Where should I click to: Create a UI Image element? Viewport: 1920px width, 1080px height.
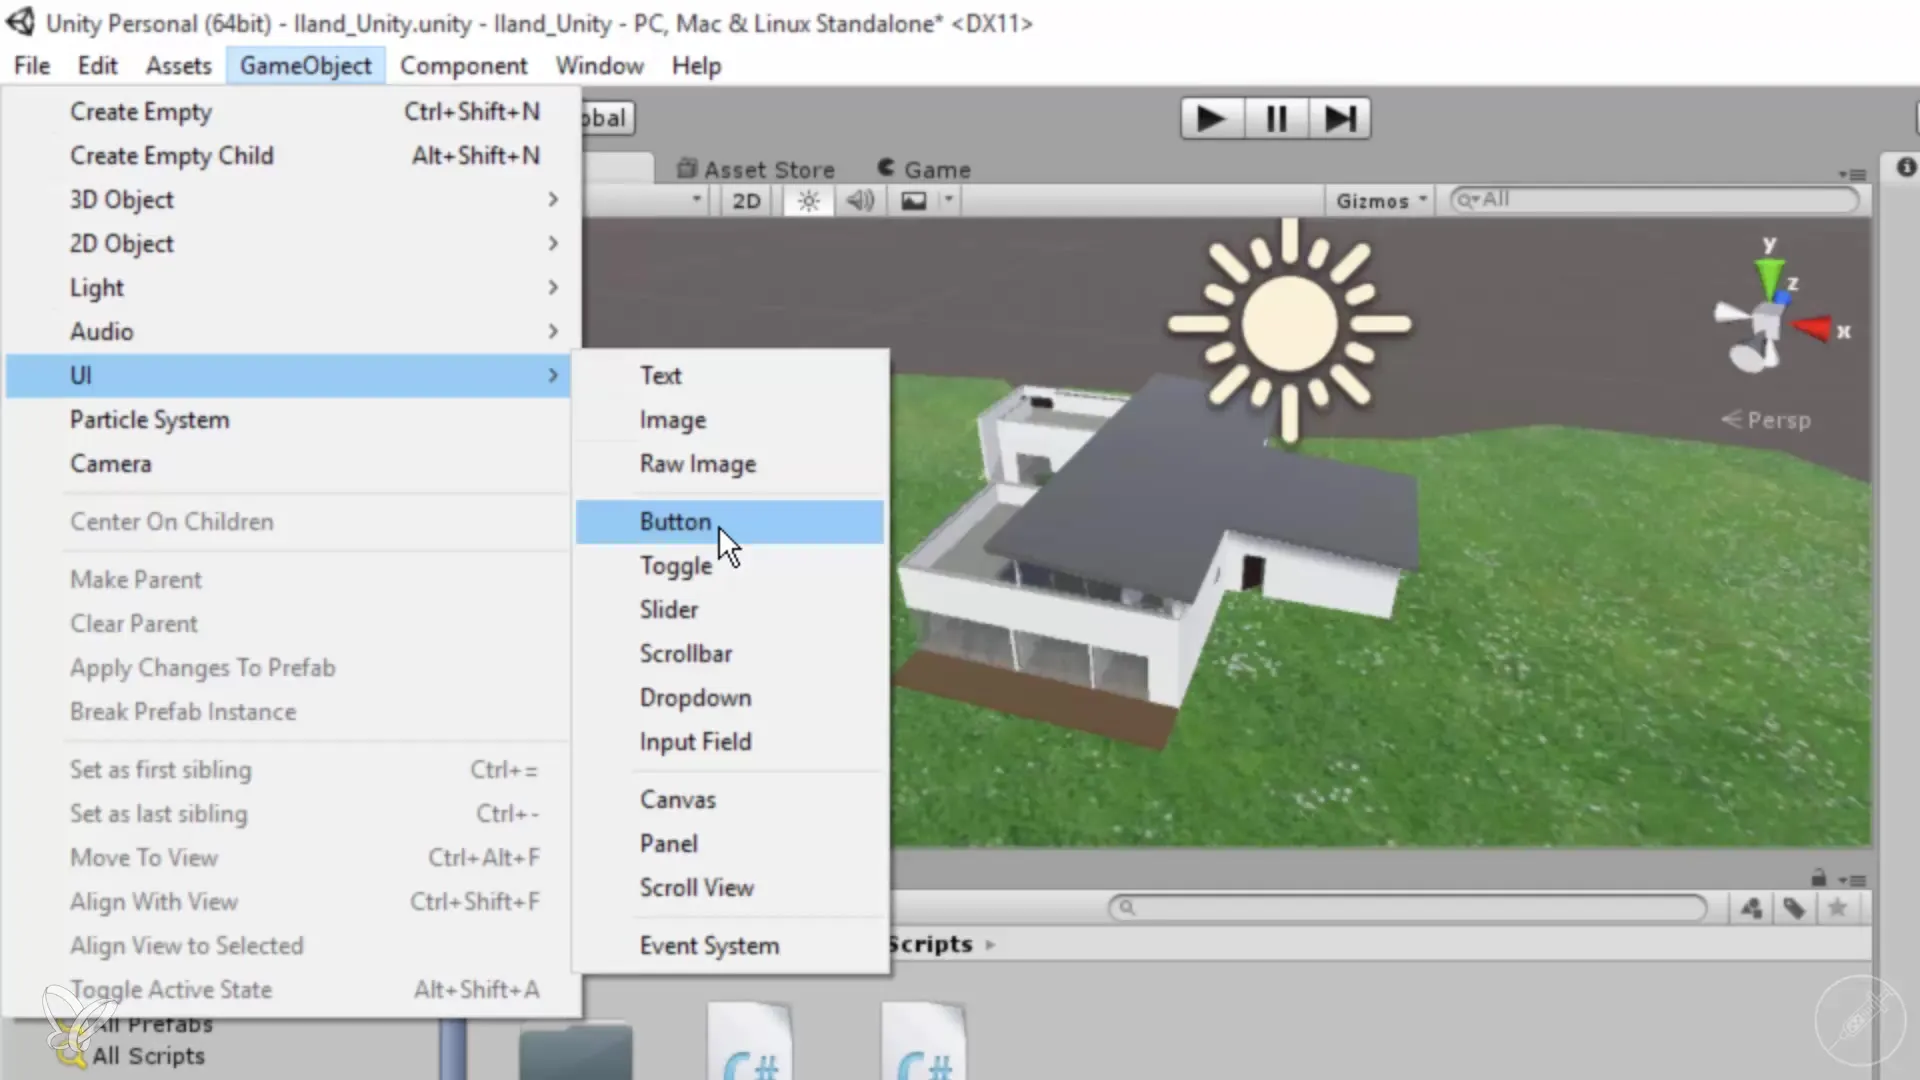pos(730,420)
